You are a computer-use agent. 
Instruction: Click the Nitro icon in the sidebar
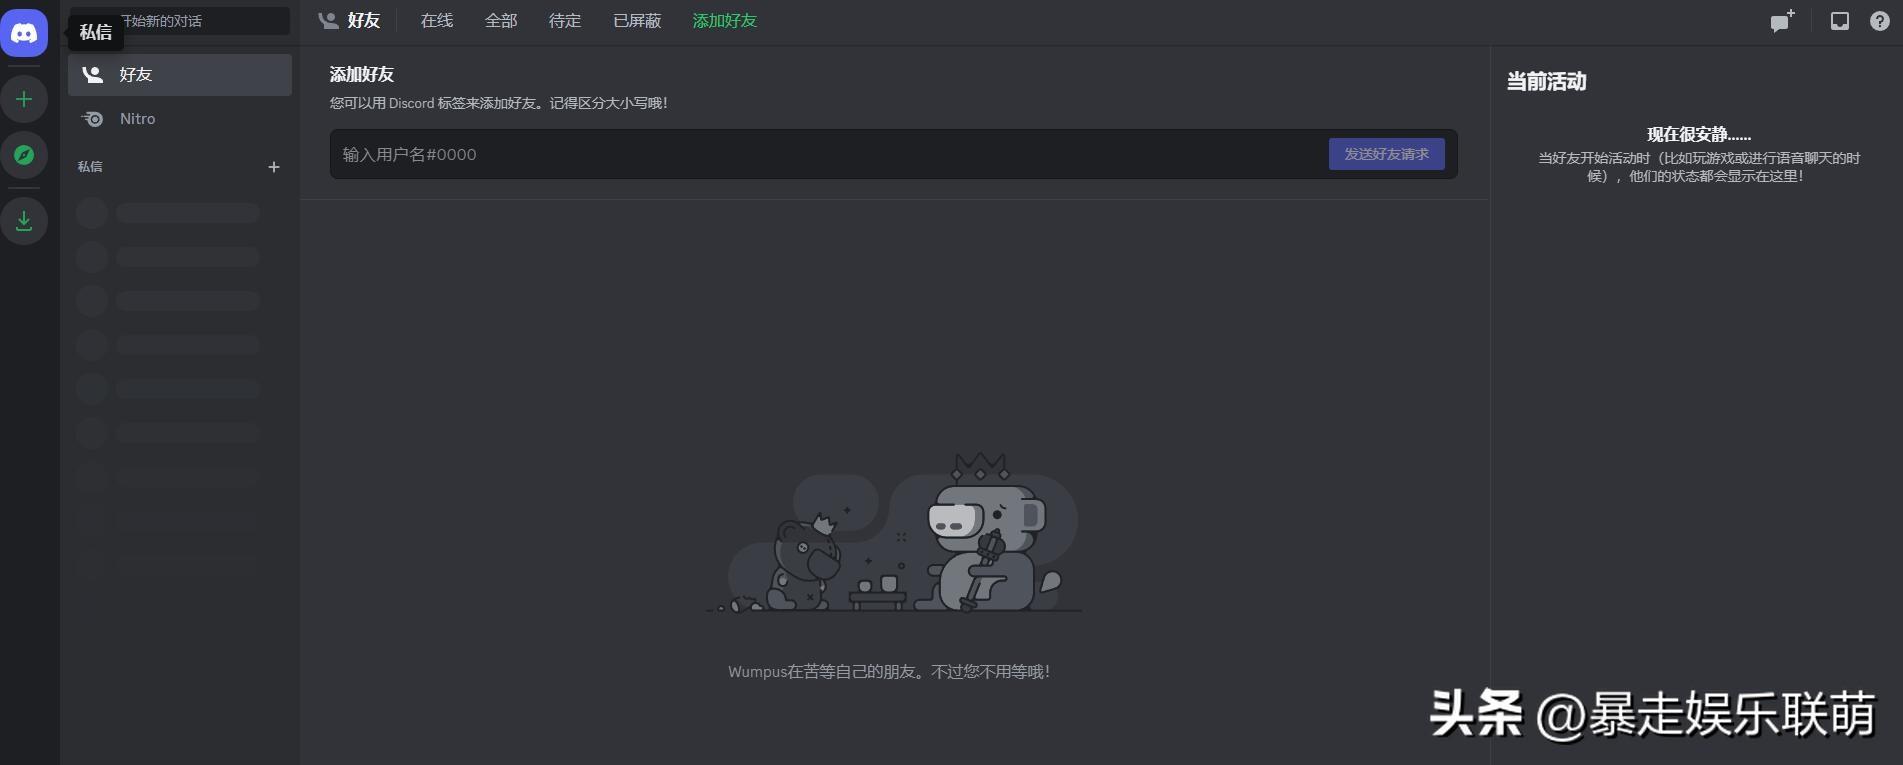click(92, 119)
